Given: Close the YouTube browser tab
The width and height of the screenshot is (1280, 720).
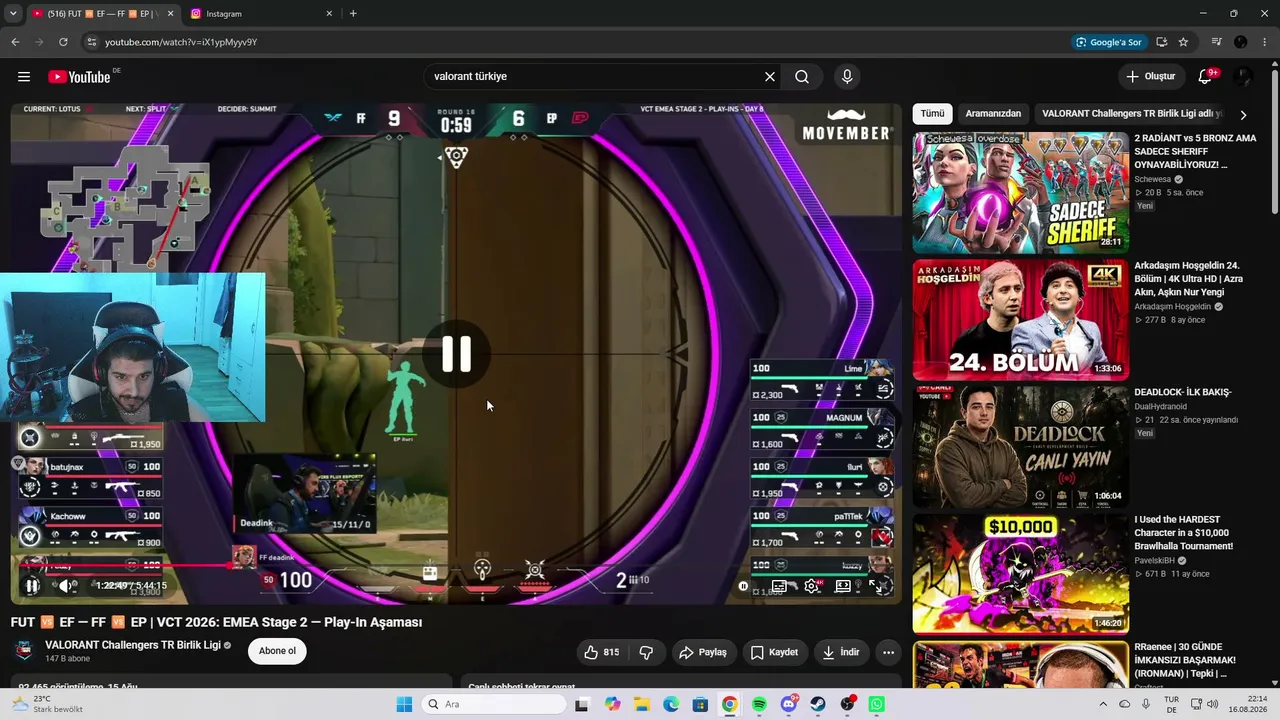Looking at the screenshot, I should (x=170, y=14).
